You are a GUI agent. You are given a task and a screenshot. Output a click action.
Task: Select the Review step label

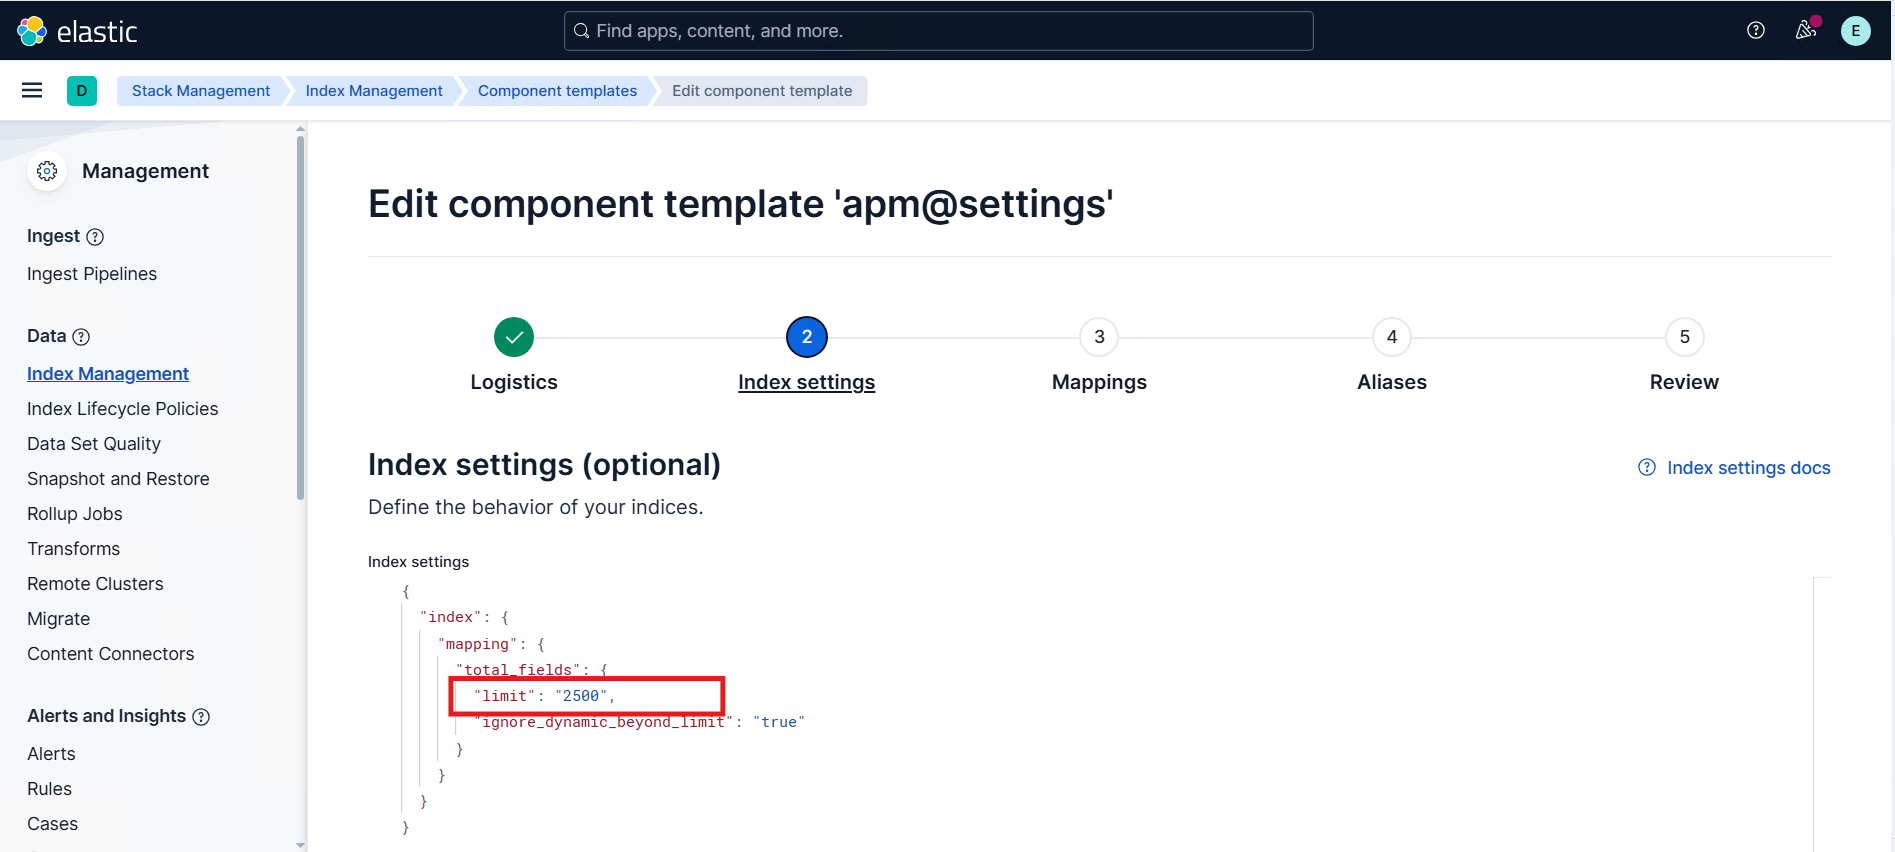click(1685, 382)
